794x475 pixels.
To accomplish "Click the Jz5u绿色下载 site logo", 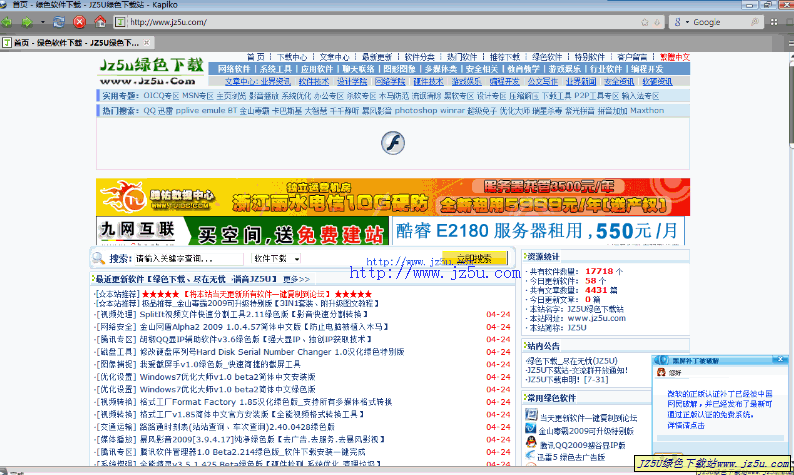I will [151, 71].
